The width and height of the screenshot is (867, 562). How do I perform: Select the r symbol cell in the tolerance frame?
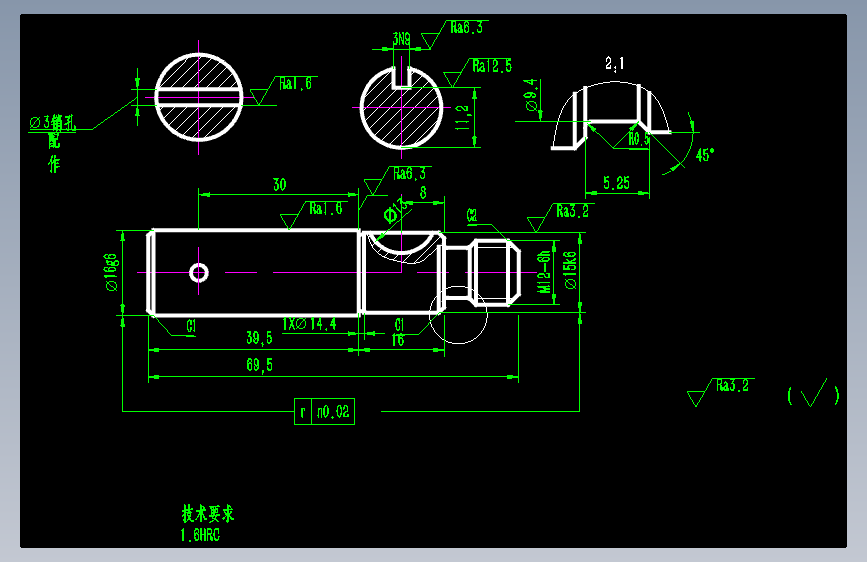[303, 412]
